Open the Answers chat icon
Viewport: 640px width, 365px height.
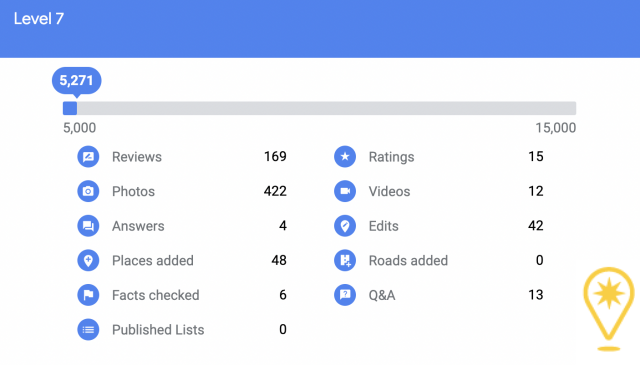point(88,226)
